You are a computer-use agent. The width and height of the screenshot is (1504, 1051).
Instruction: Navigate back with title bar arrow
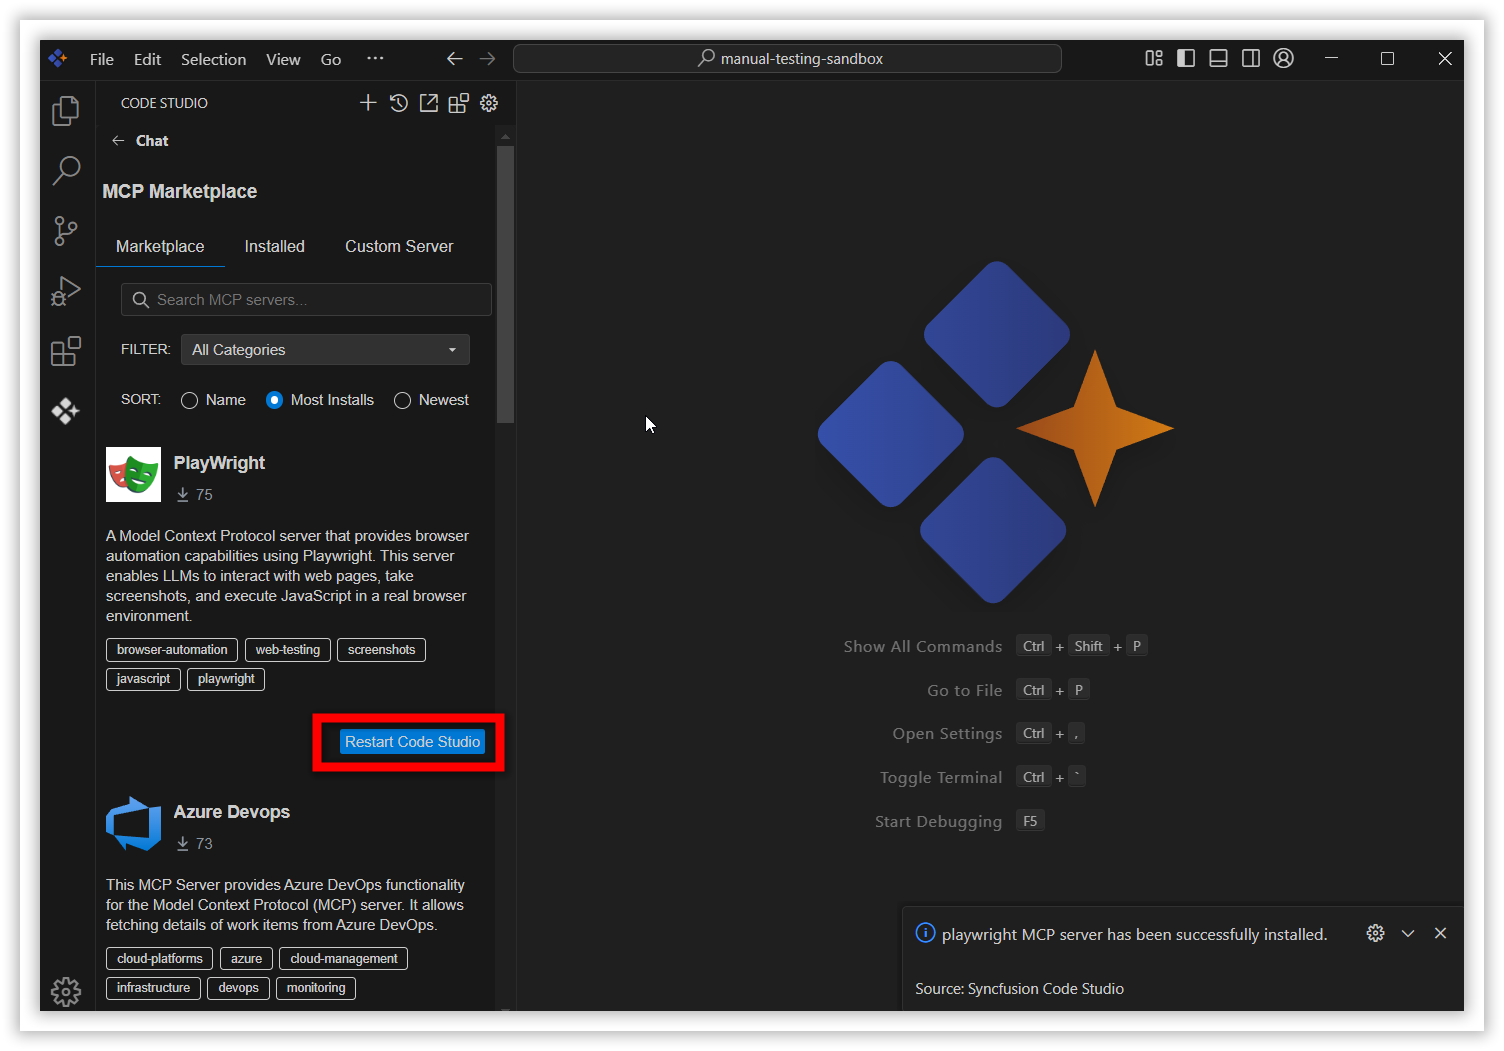coord(455,59)
